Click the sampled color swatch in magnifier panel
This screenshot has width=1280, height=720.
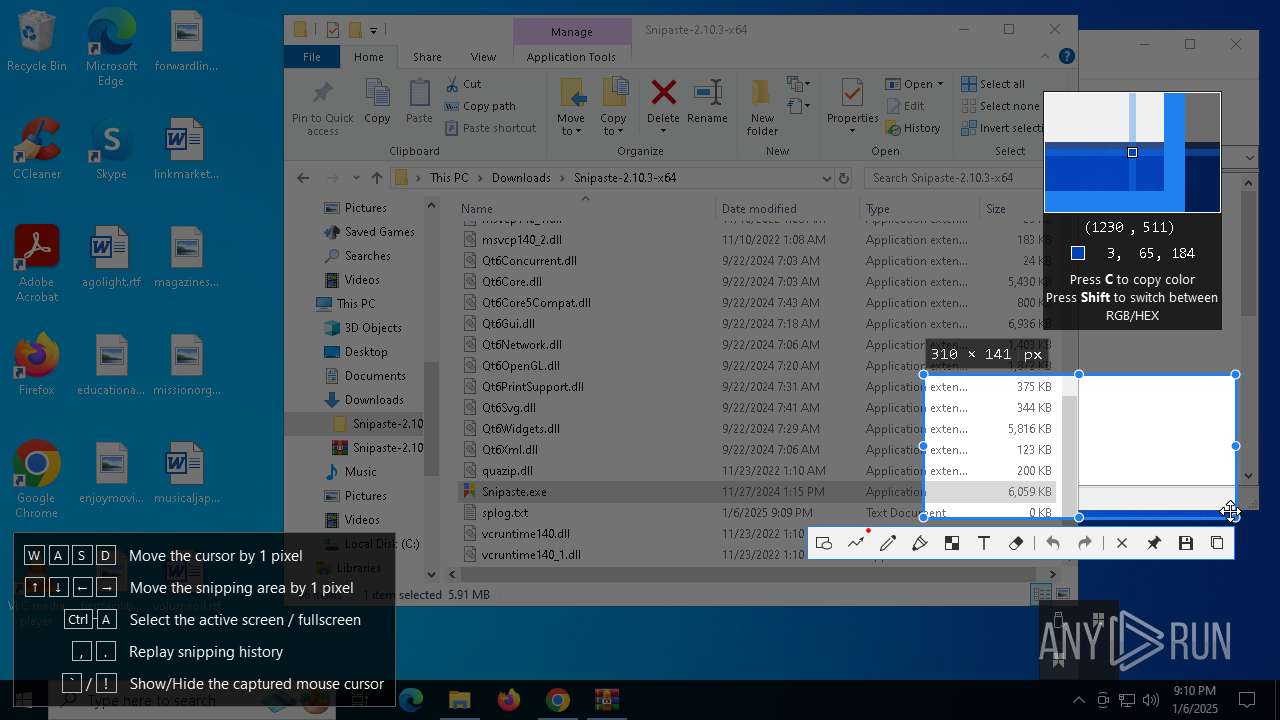coord(1078,253)
